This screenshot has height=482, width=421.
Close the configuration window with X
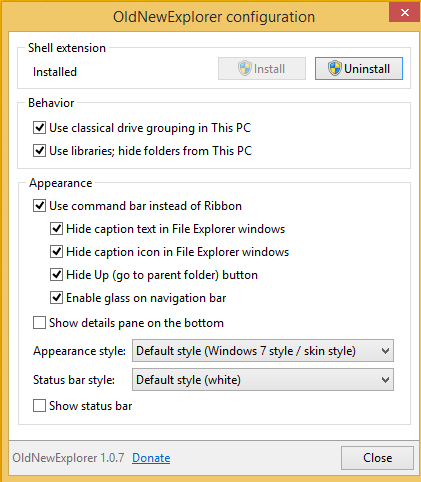405,13
